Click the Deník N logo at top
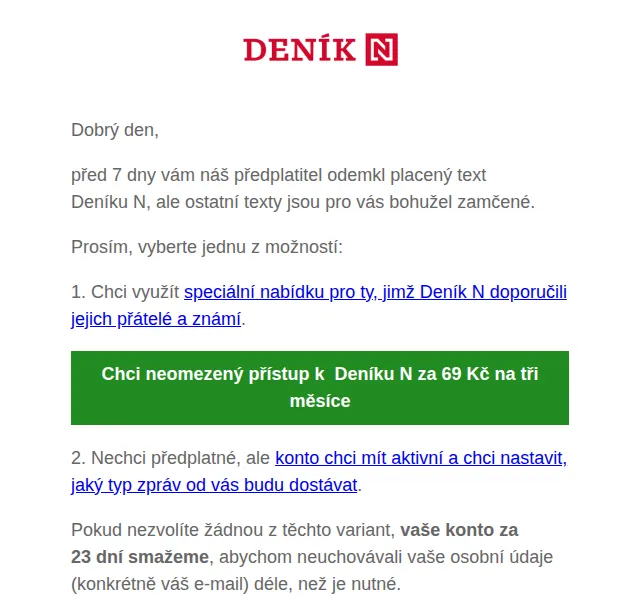The image size is (640, 600). click(320, 49)
